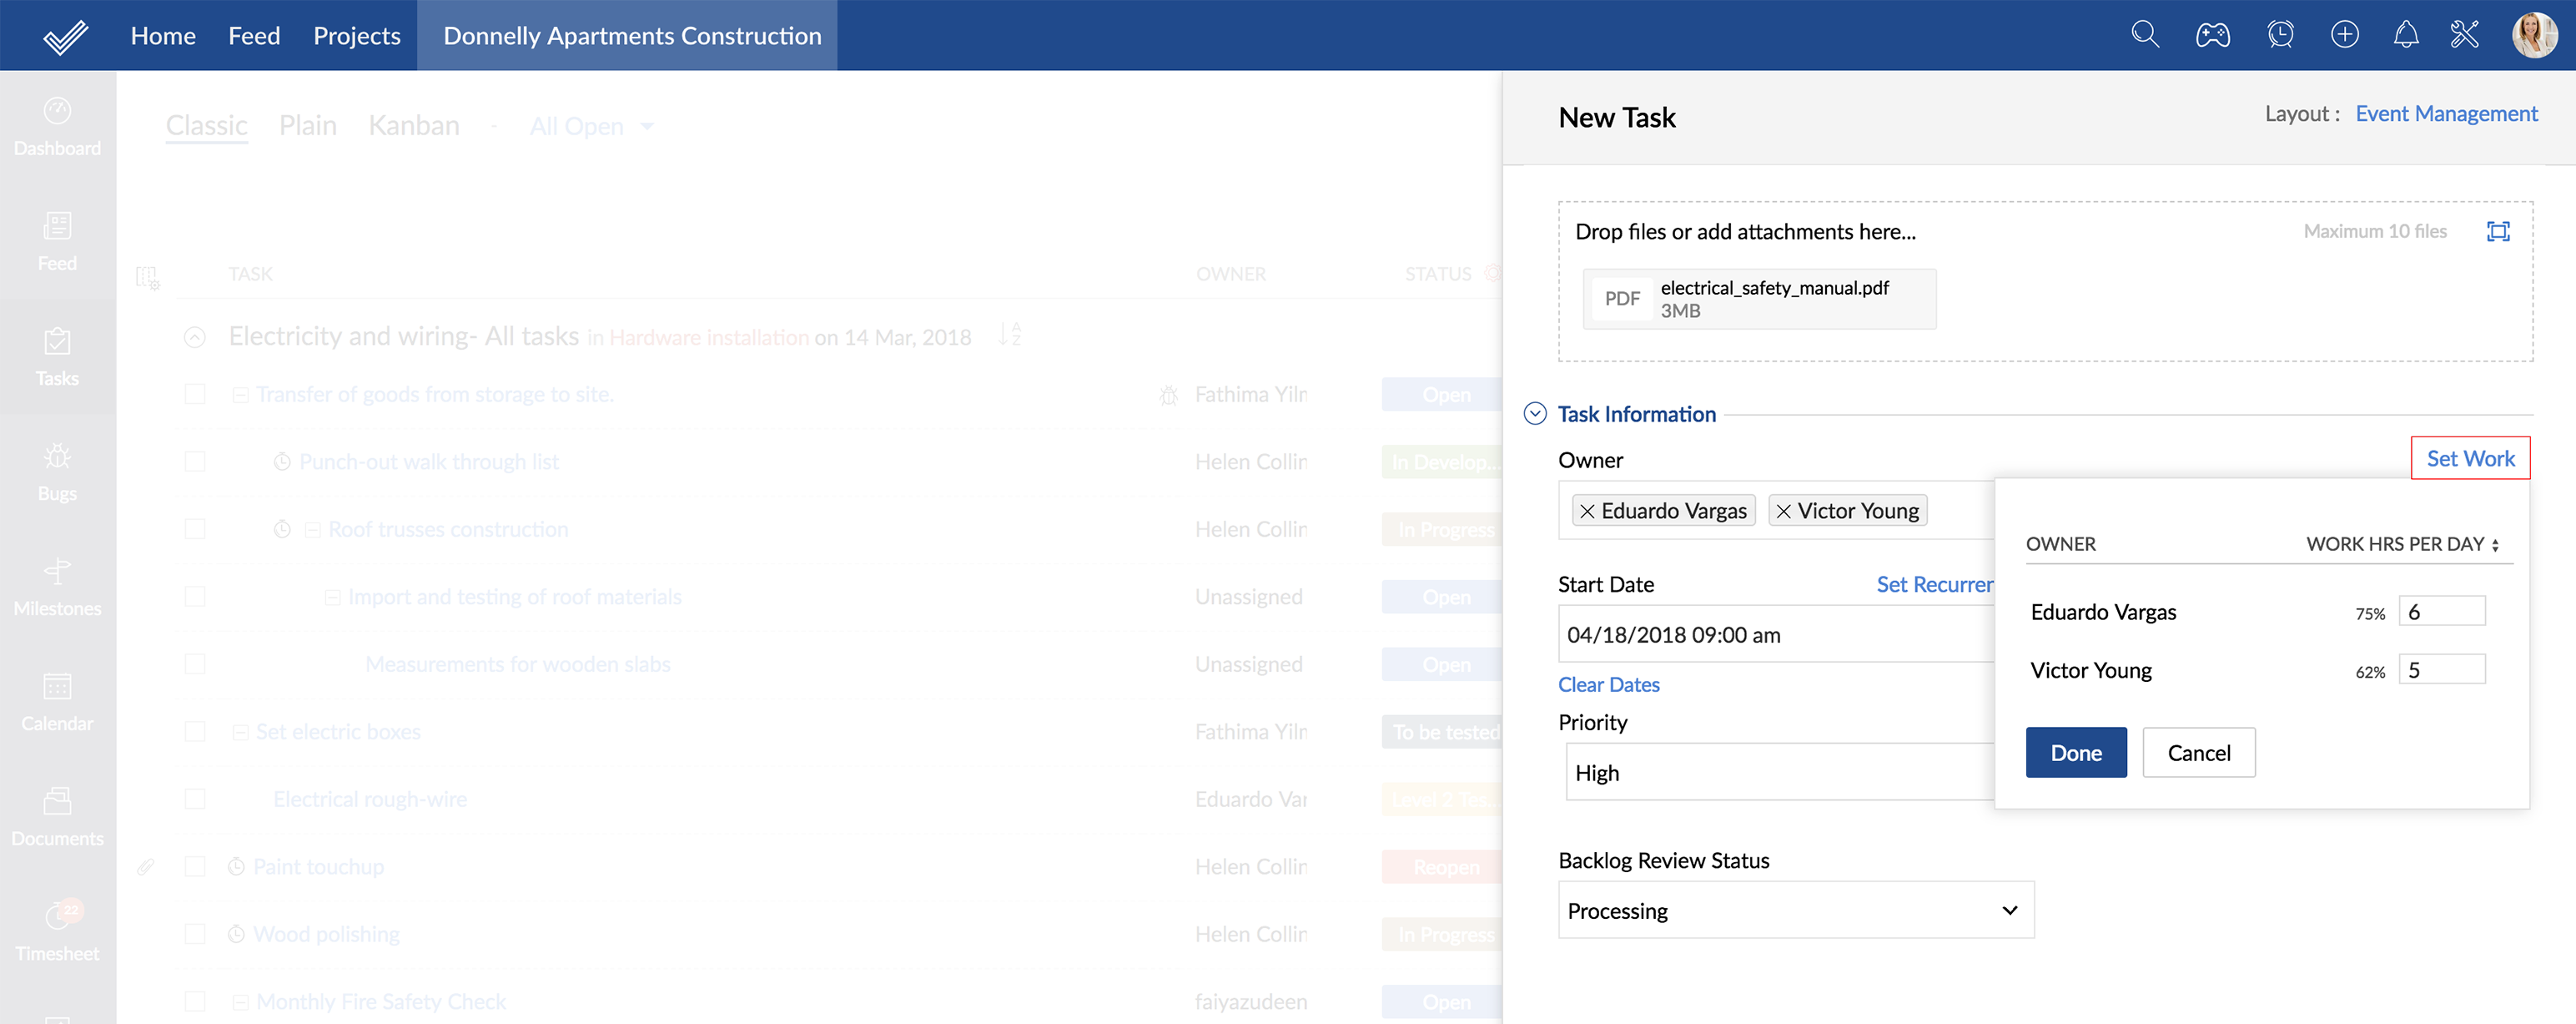
Task: Click the expand attachment area icon
Action: 2498,232
